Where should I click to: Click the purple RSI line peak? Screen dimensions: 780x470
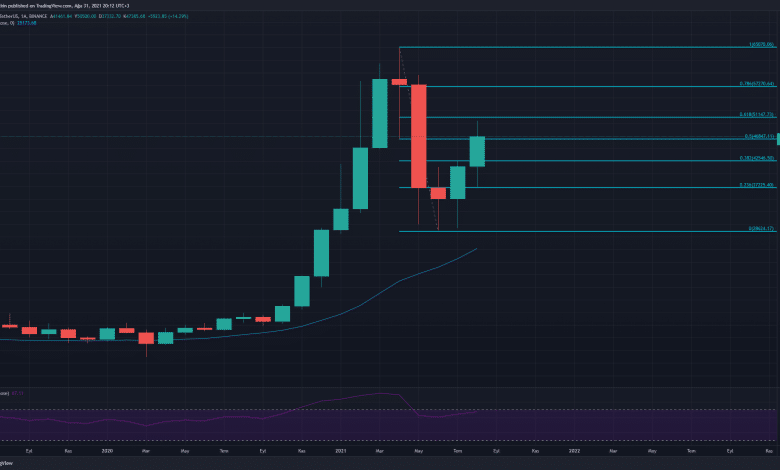380,394
